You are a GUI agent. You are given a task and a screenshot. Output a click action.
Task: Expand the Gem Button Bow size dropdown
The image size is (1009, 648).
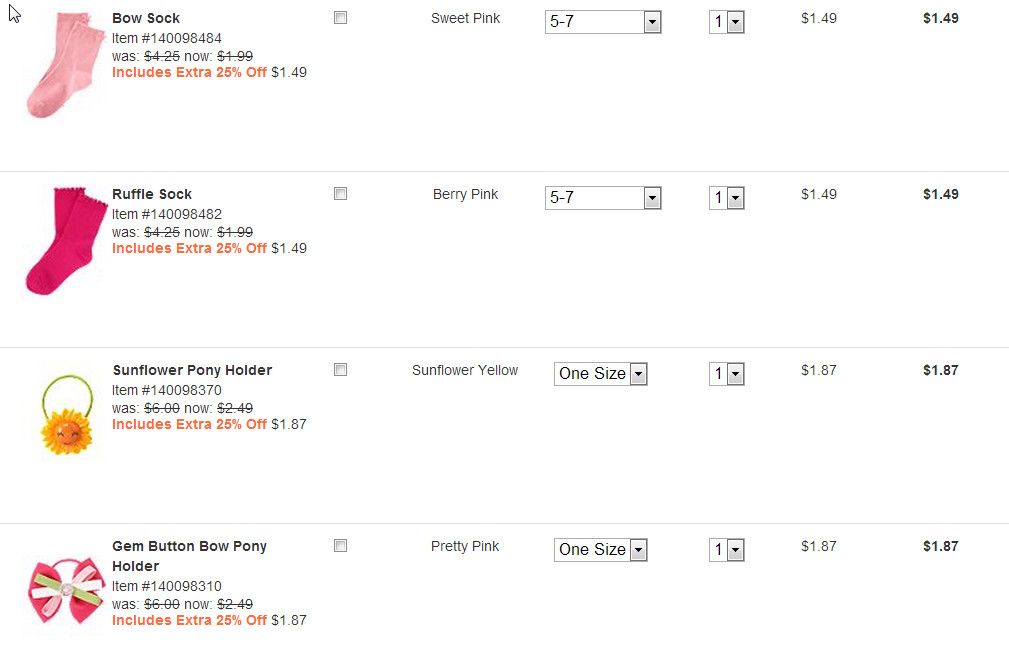pyautogui.click(x=601, y=550)
